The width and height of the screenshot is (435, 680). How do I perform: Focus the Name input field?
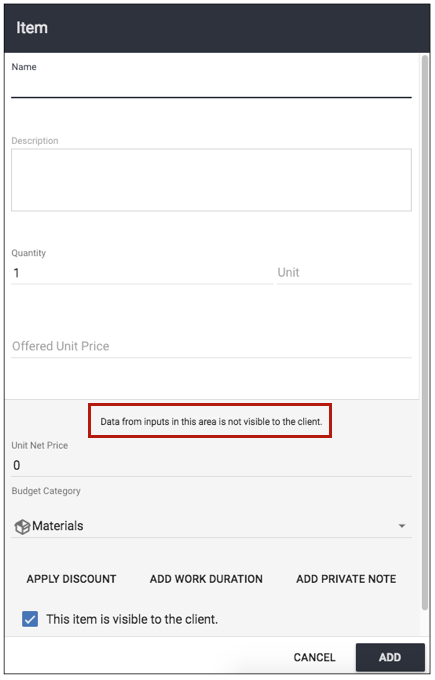211,87
